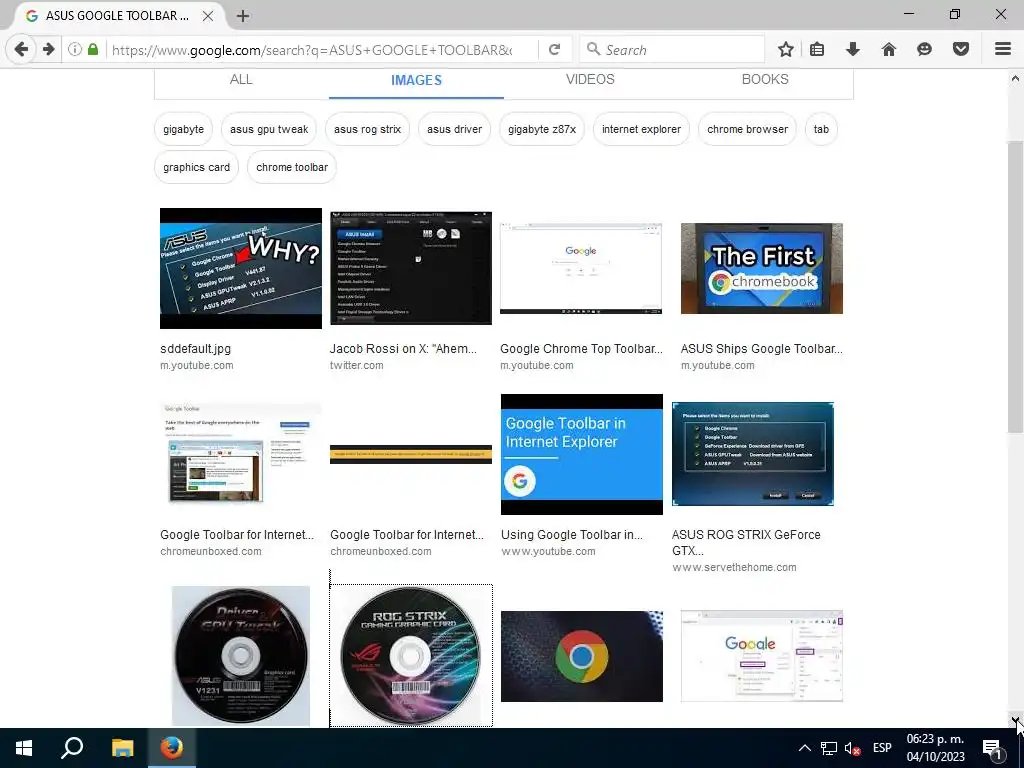The height and width of the screenshot is (768, 1024).
Task: Switch to the ALL results tab
Action: click(241, 80)
